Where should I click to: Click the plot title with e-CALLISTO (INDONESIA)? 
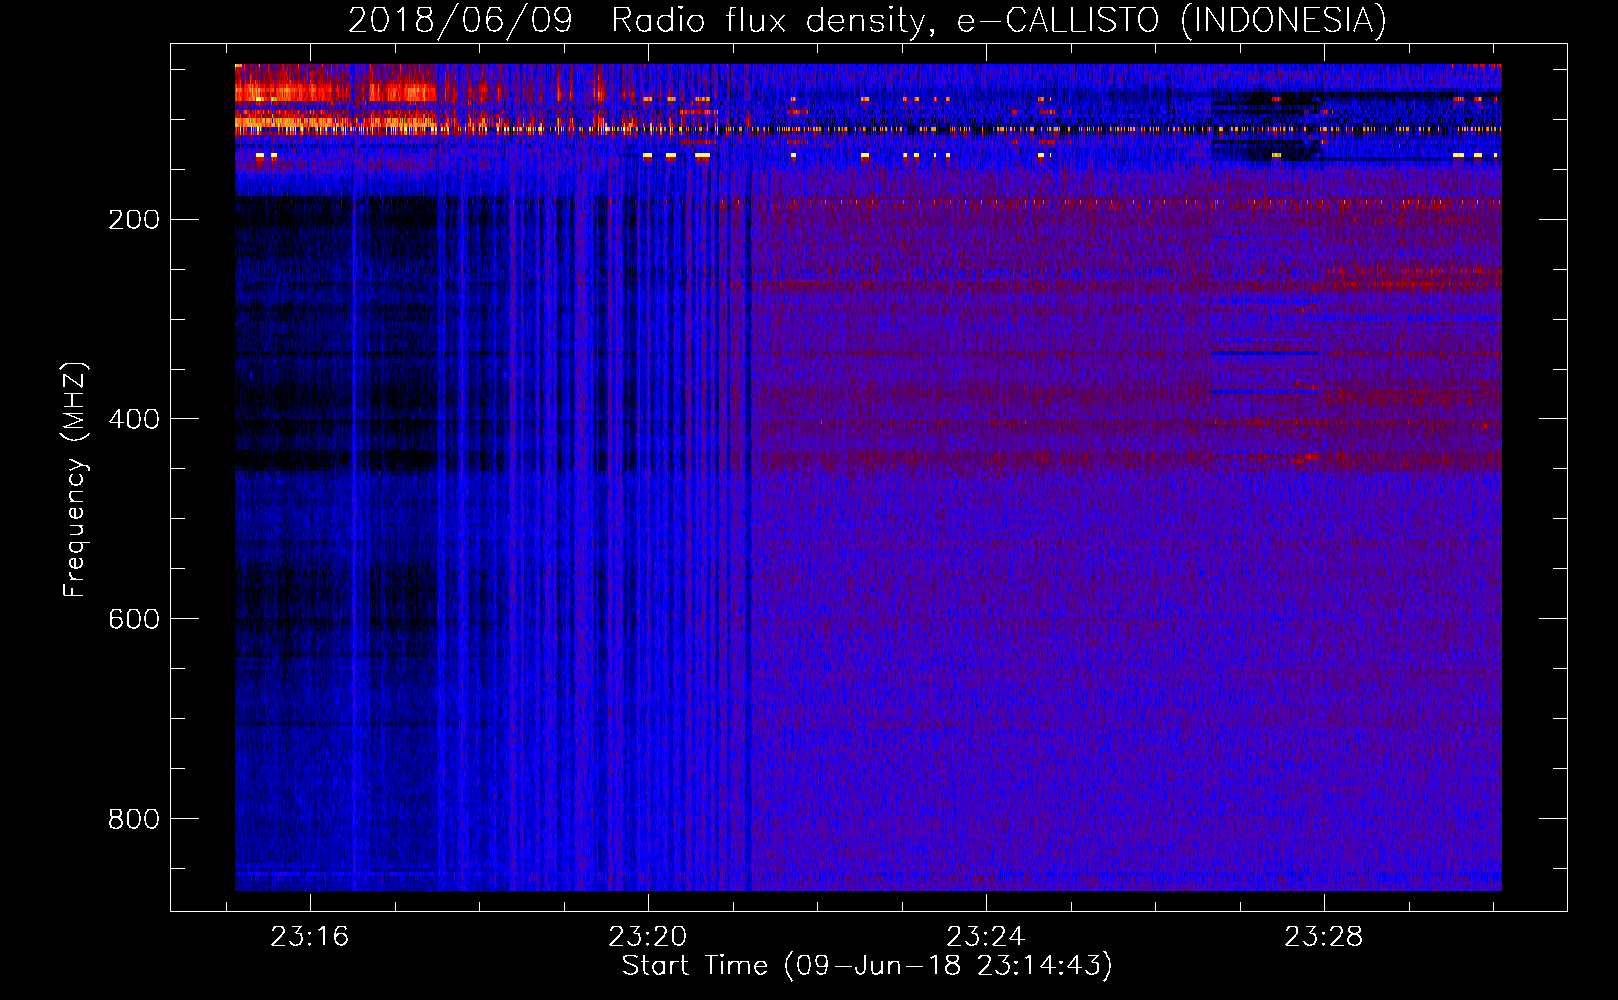point(867,20)
